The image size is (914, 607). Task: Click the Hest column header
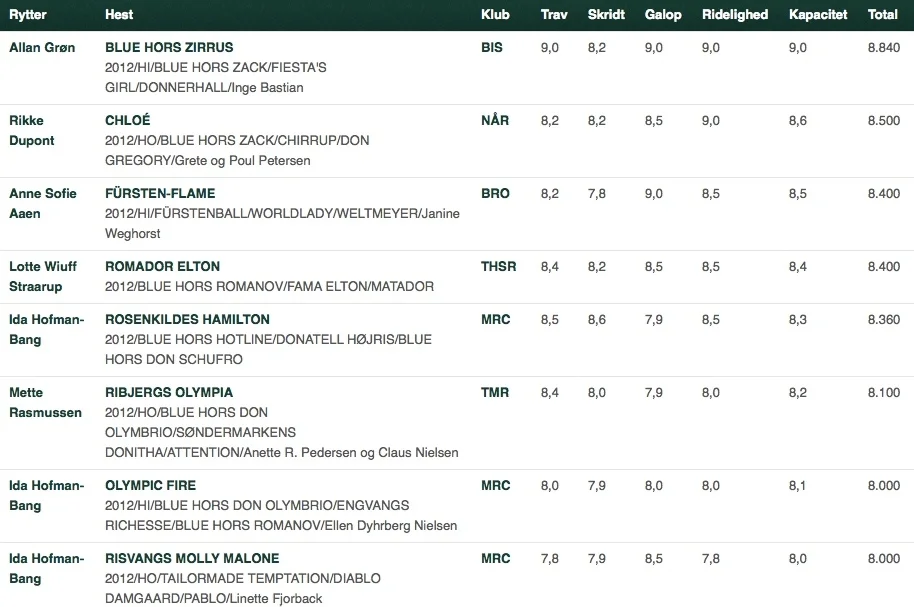click(x=119, y=15)
